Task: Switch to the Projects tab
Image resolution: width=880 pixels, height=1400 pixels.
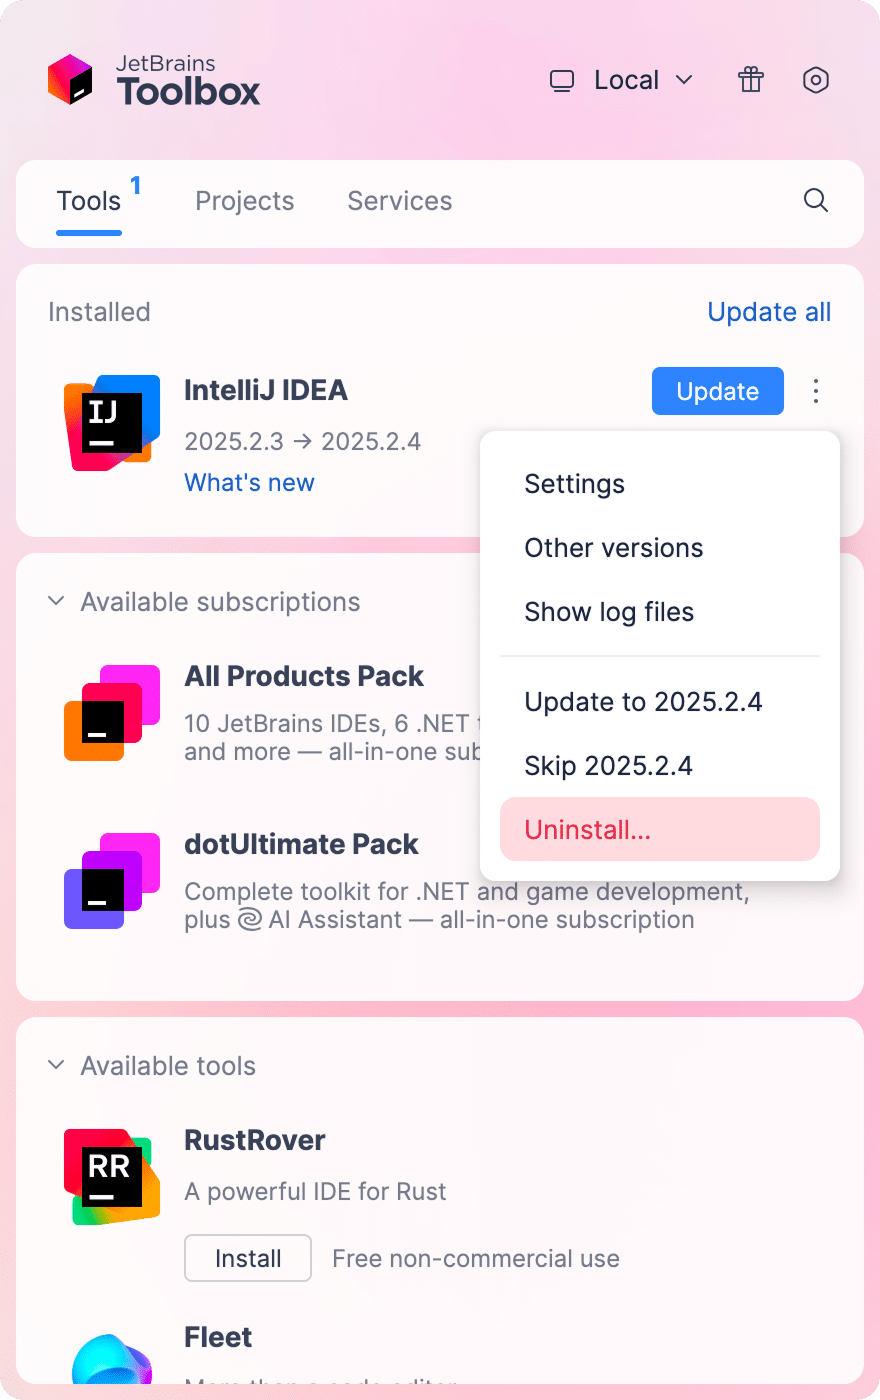Action: (244, 201)
